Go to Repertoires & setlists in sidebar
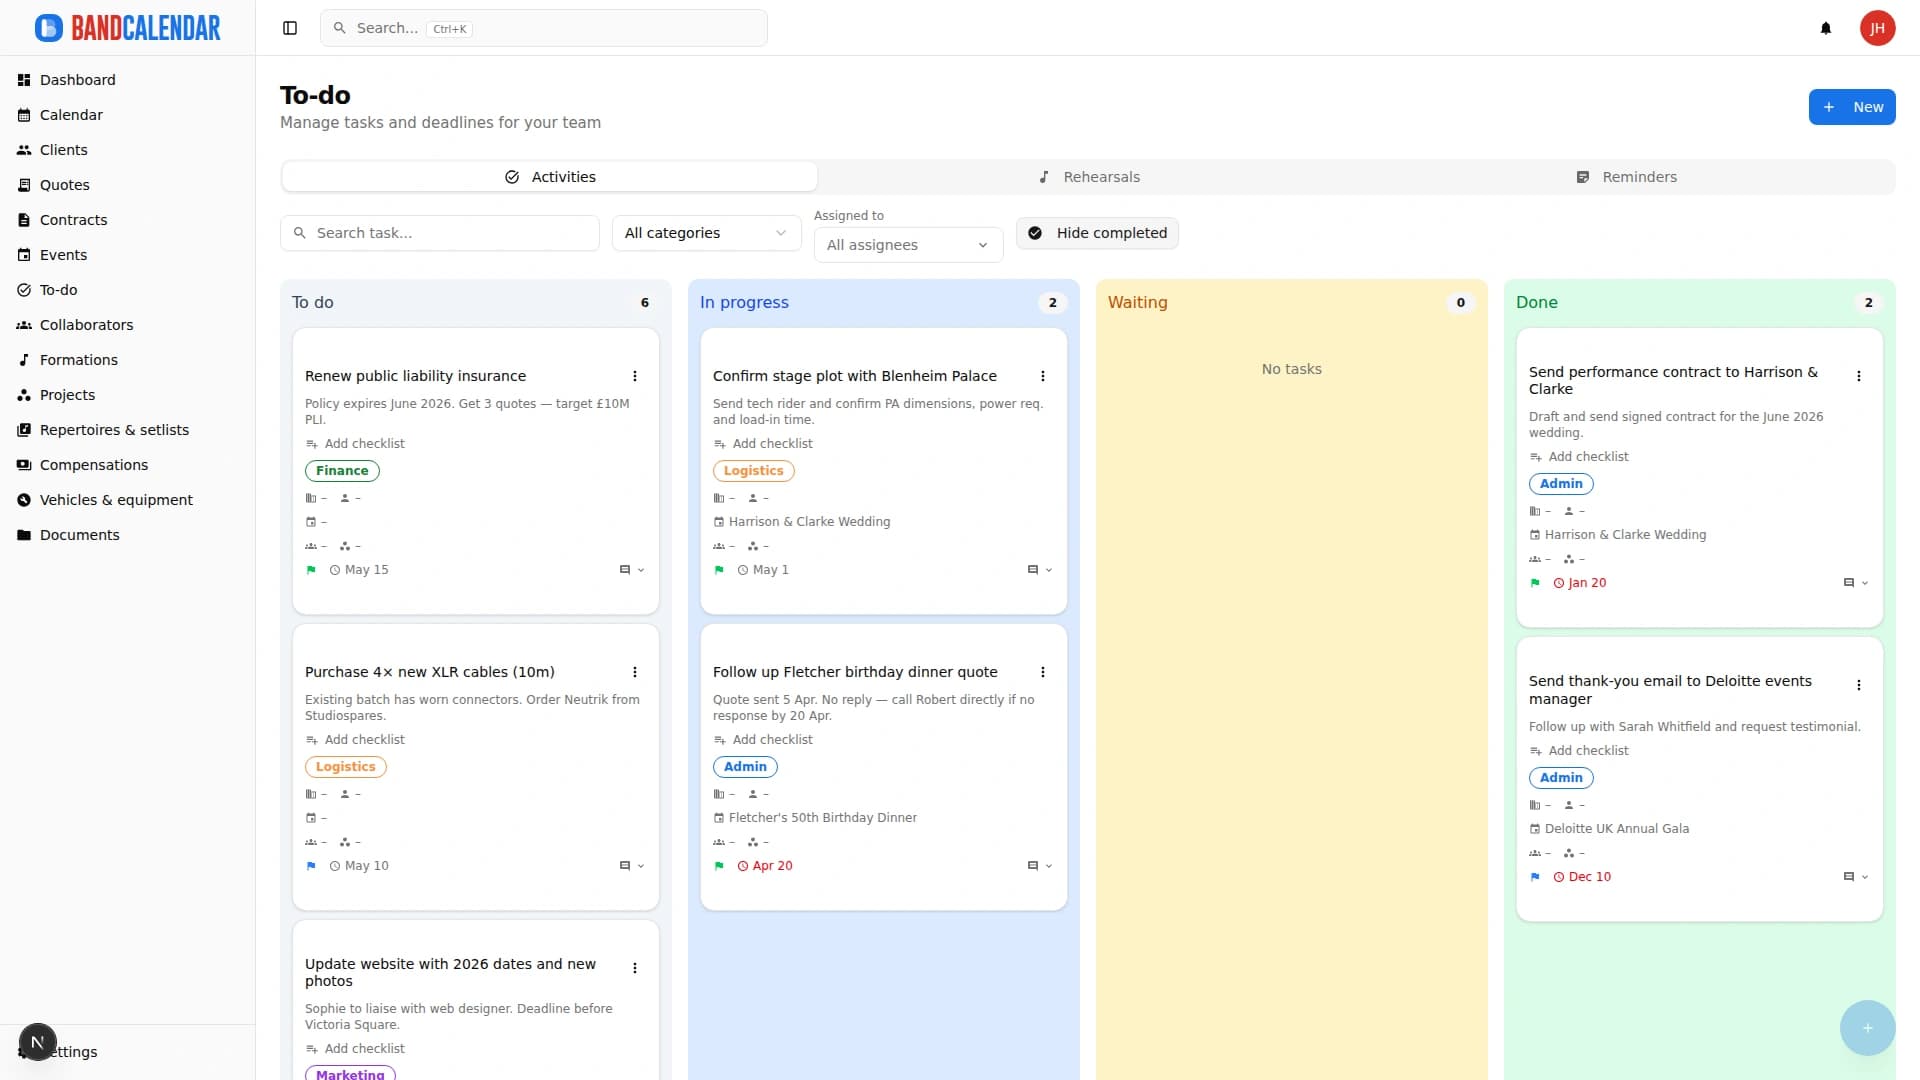Screen dimensions: 1920x1080 click(x=114, y=430)
